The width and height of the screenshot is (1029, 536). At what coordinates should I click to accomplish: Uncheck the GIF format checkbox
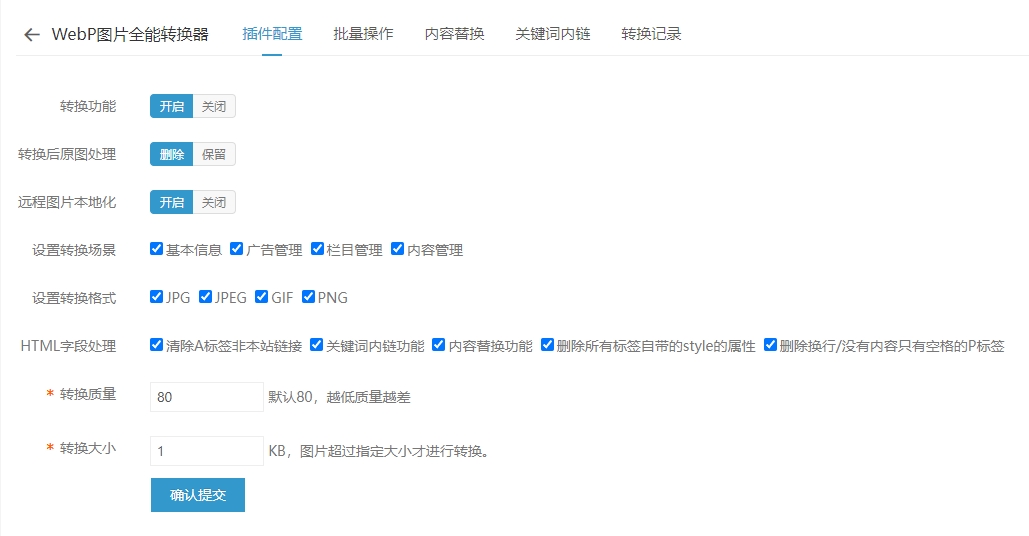[262, 297]
